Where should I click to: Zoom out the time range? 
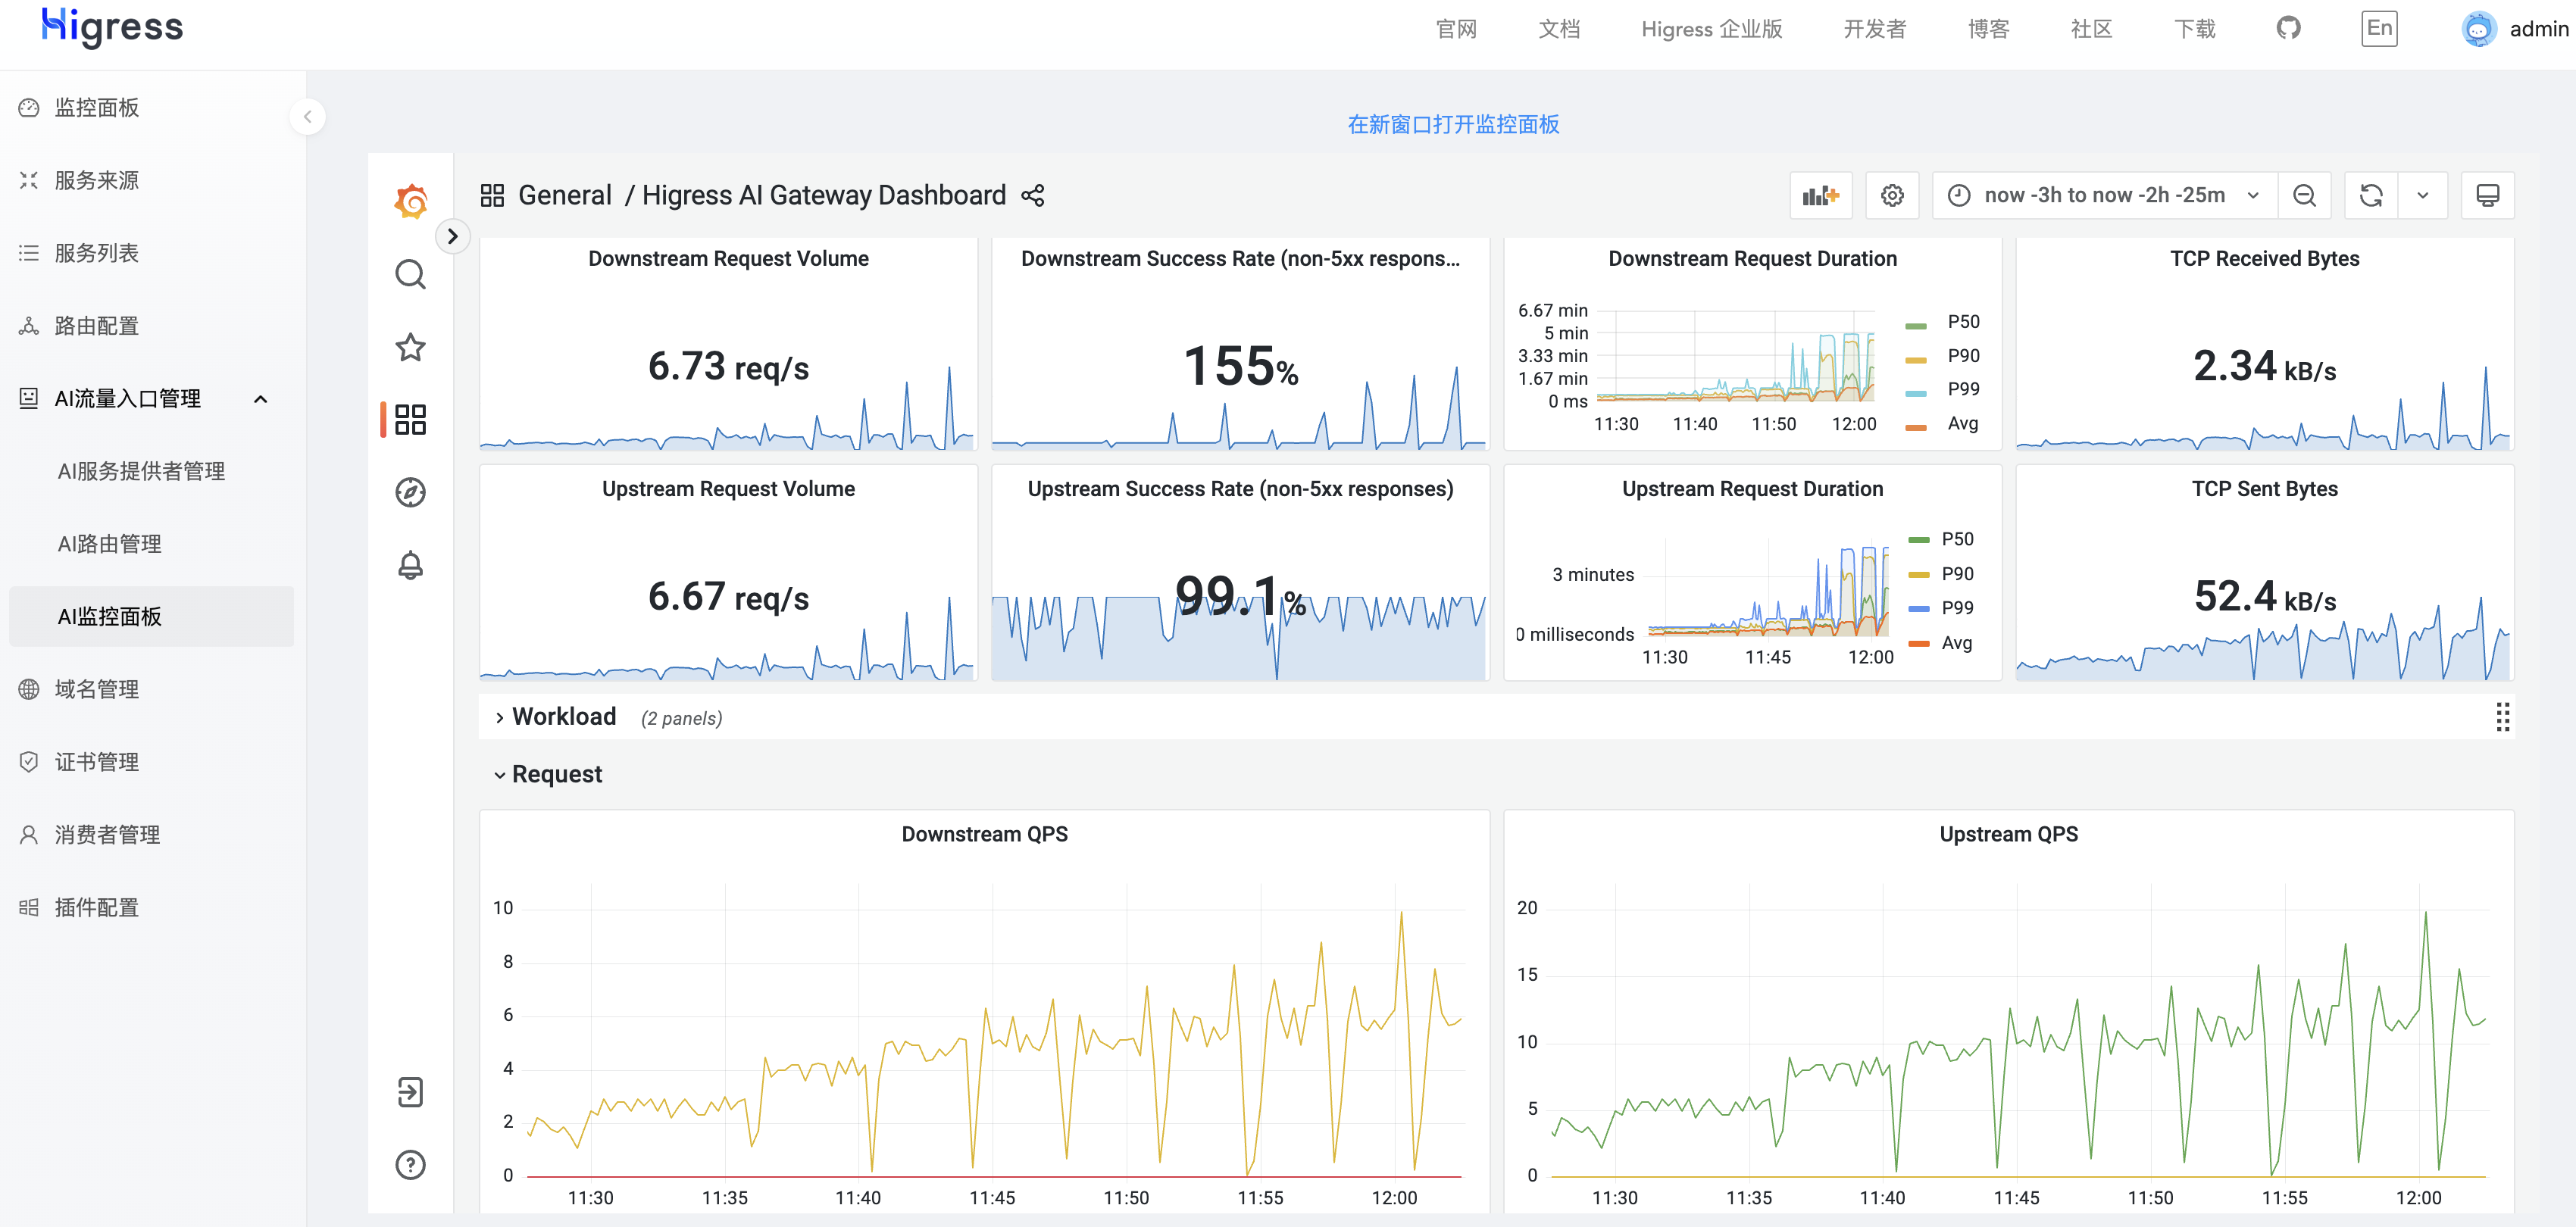click(x=2304, y=195)
